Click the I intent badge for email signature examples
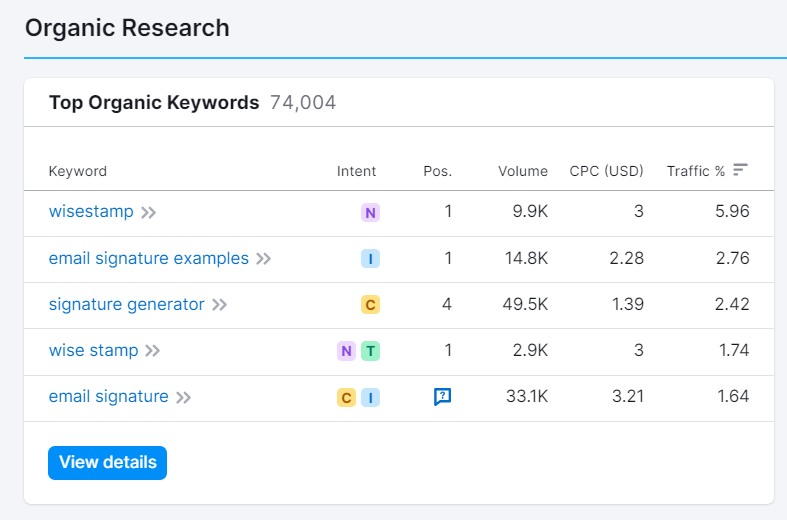This screenshot has height=520, width=787. tap(370, 258)
